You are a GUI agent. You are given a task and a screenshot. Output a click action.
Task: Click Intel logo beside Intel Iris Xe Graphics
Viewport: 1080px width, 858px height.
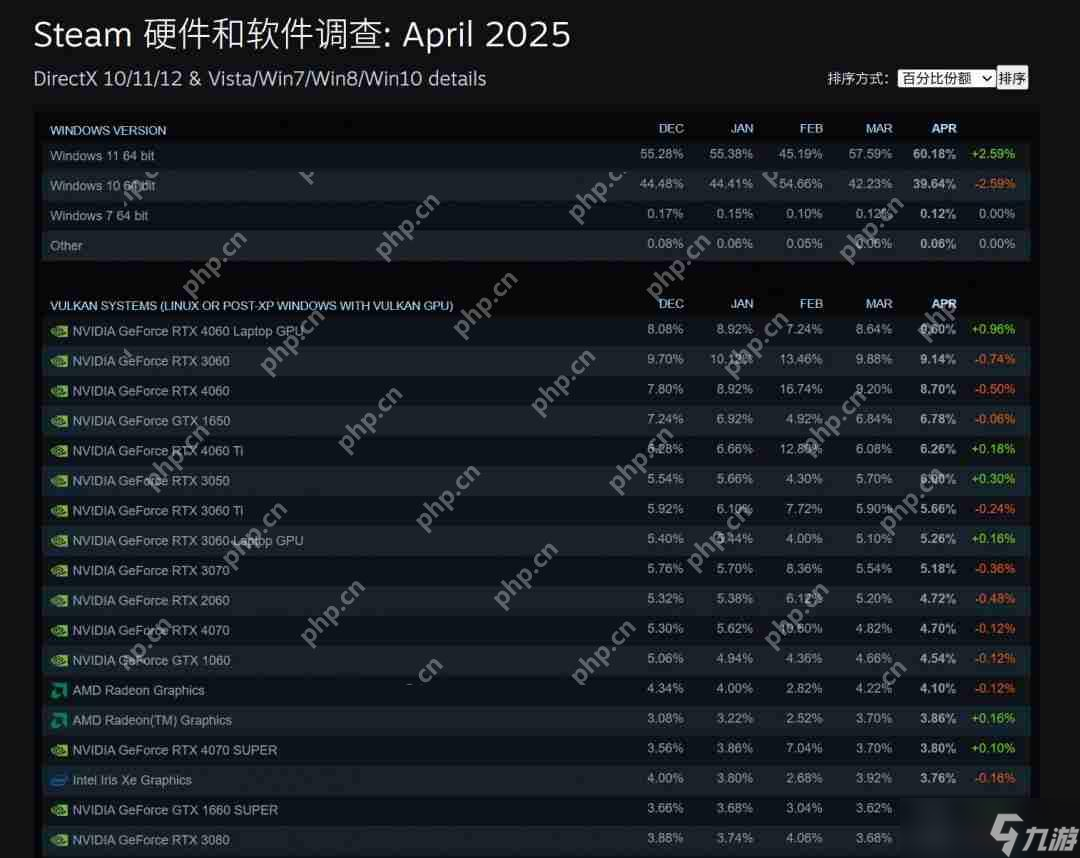click(59, 780)
